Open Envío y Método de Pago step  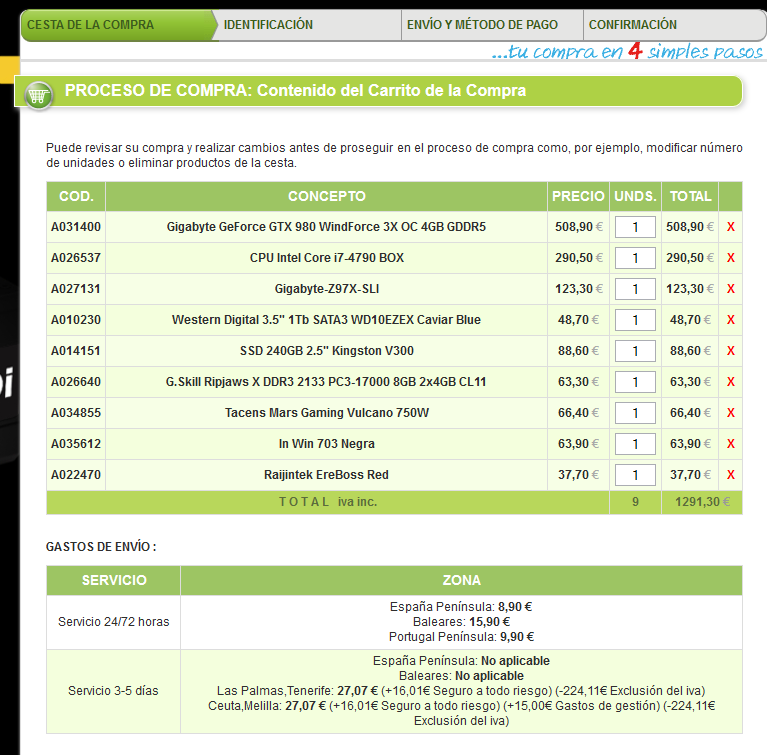[x=492, y=25]
